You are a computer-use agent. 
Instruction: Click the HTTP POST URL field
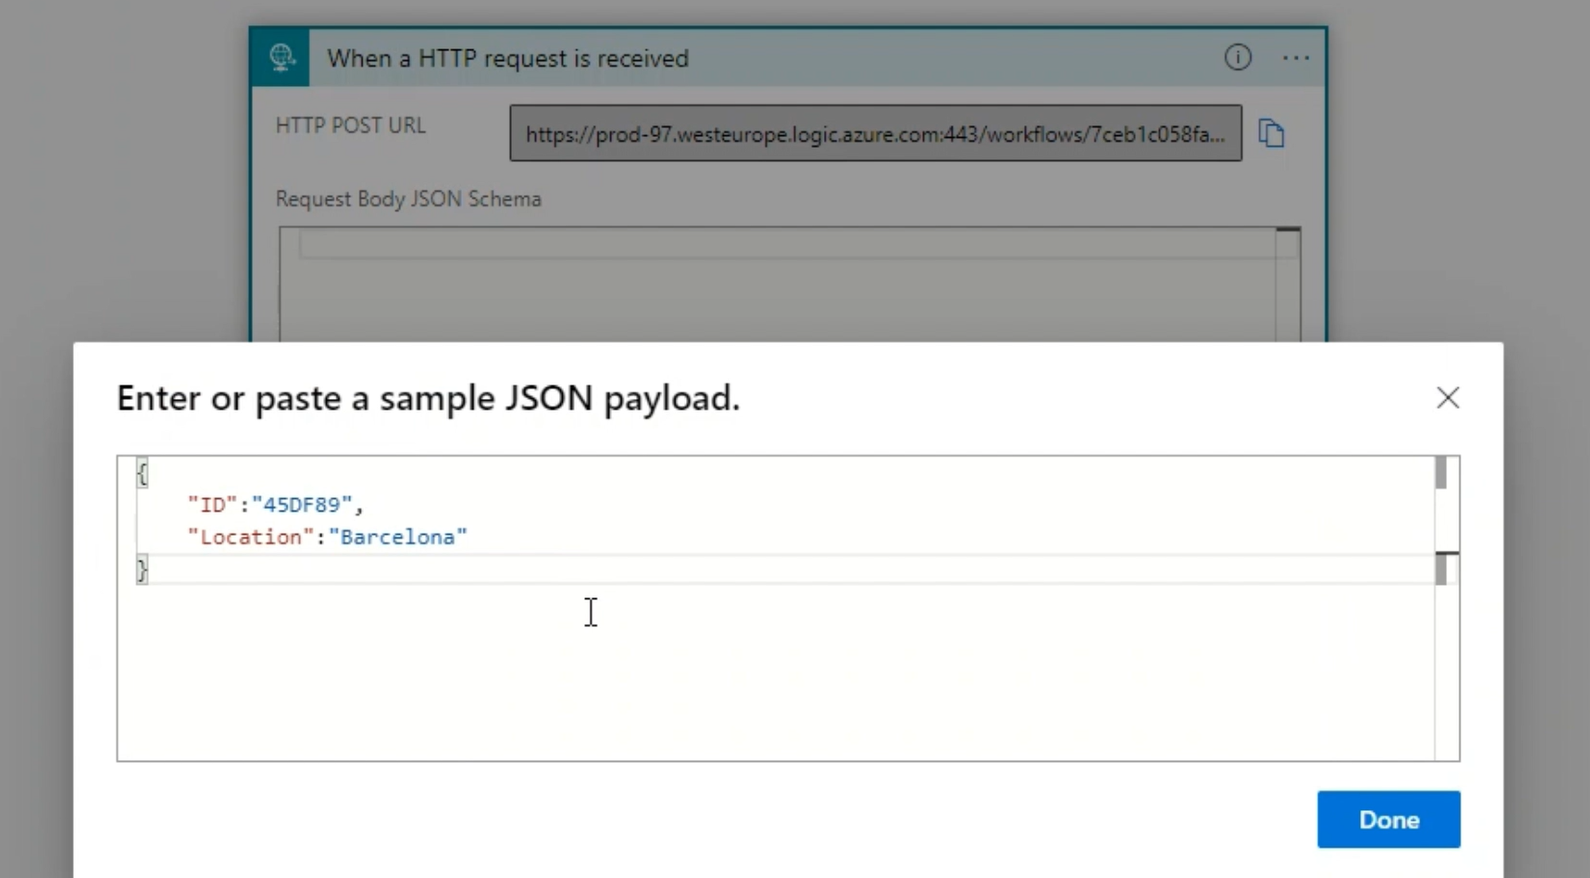click(875, 134)
